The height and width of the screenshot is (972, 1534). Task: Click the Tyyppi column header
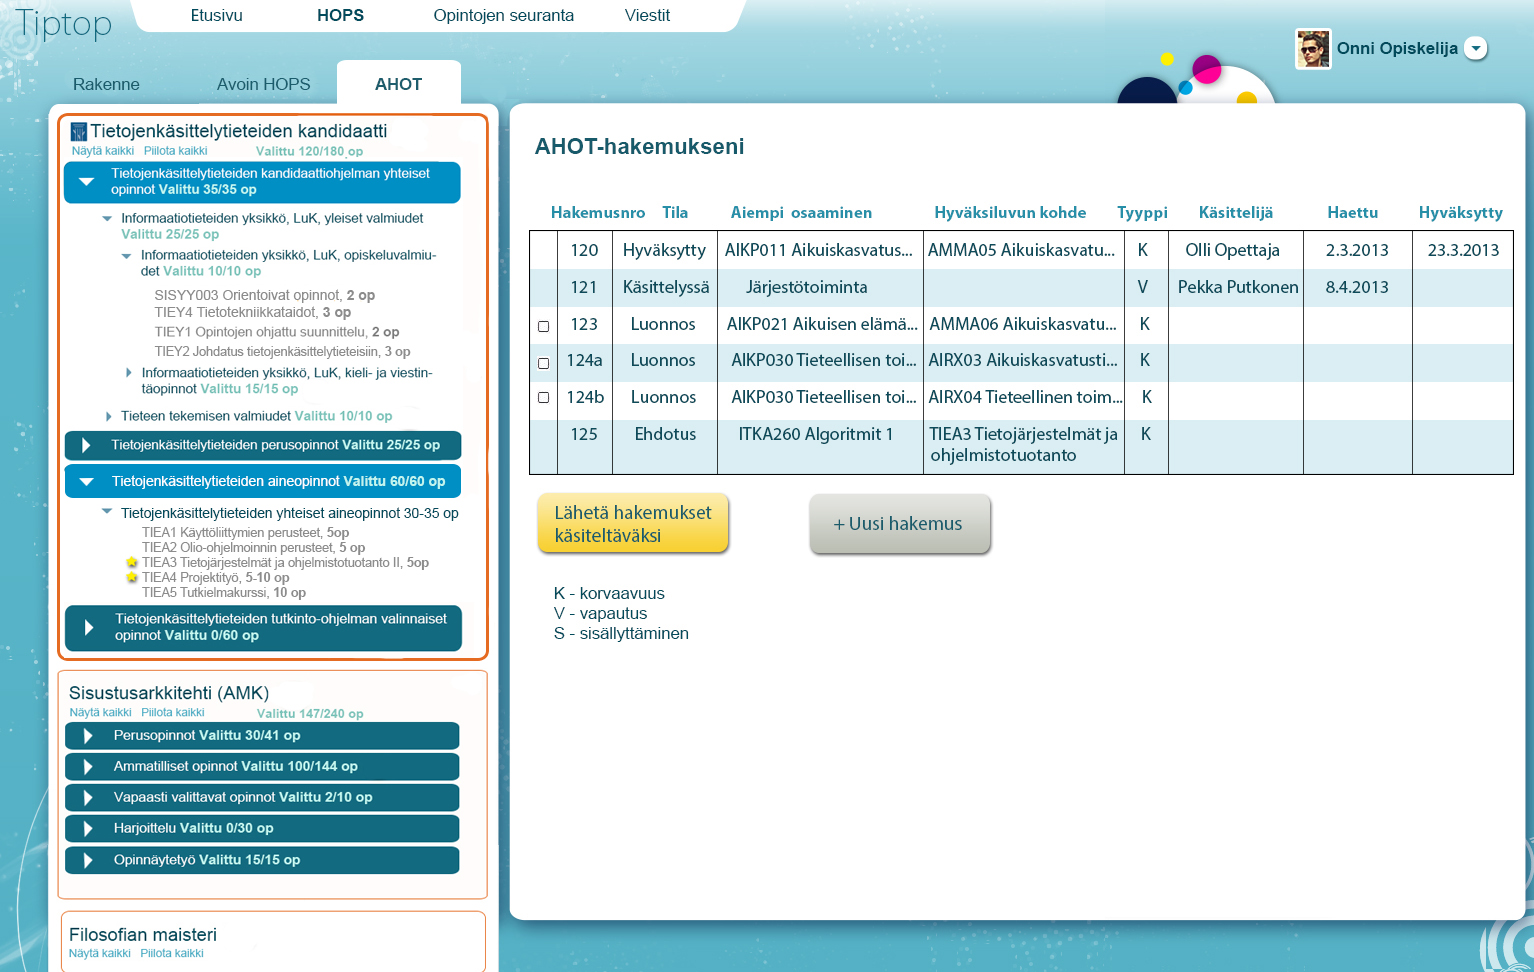click(1142, 212)
